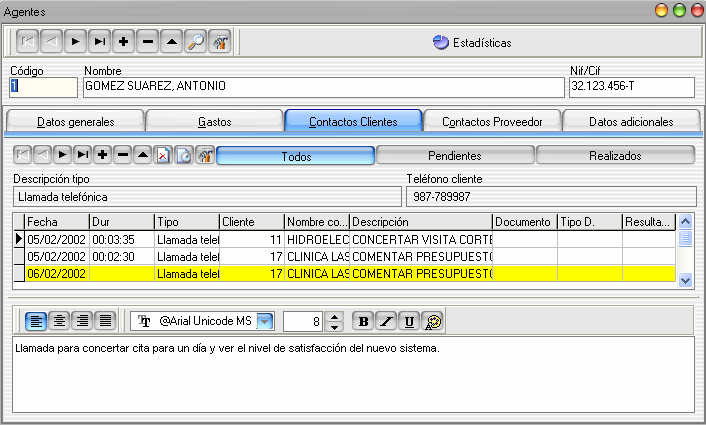This screenshot has width=706, height=428.
Task: Toggle underline text formatting
Action: (x=409, y=321)
